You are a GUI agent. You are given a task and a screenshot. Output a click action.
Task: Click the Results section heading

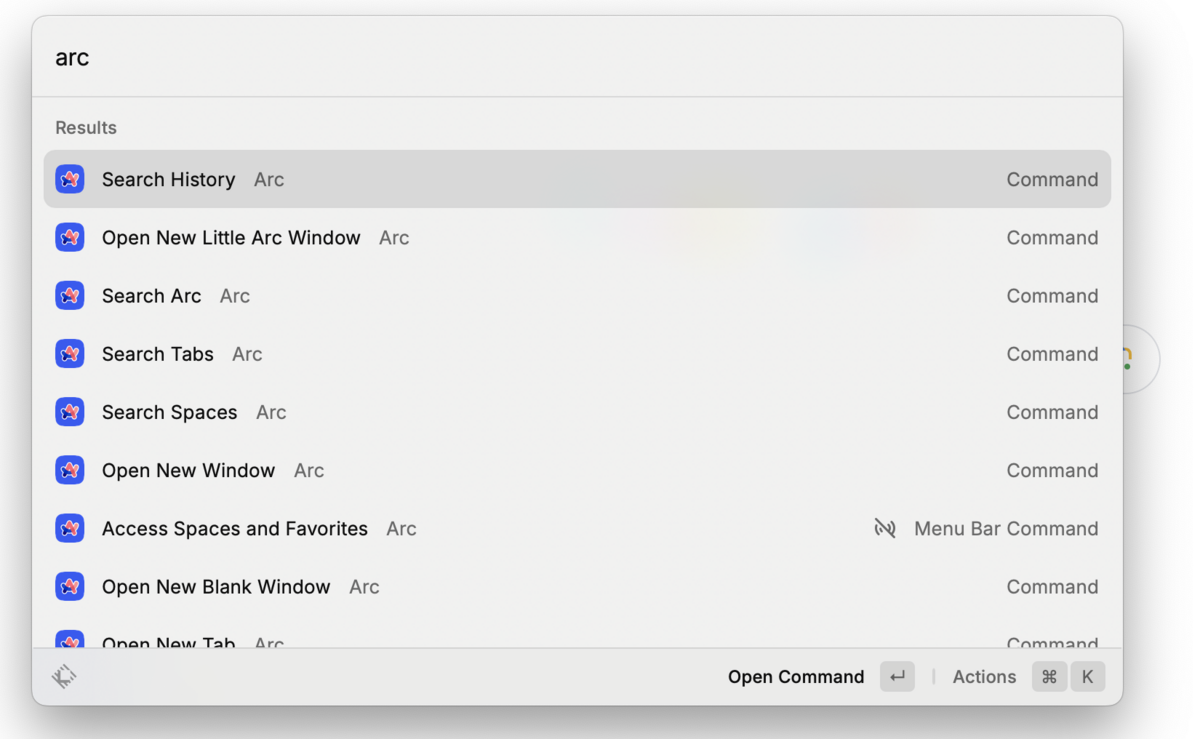point(86,127)
